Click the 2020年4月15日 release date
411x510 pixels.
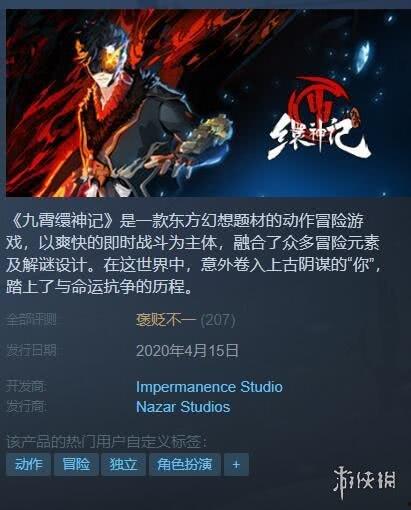coord(187,351)
